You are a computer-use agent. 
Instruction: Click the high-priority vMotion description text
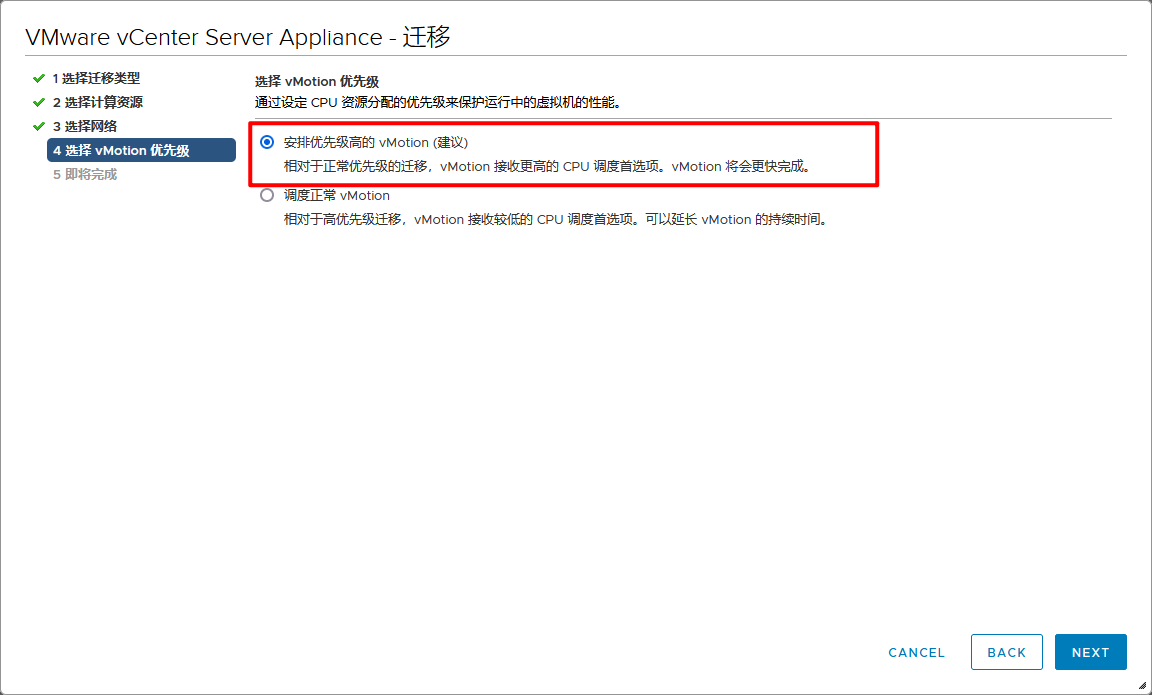(548, 167)
